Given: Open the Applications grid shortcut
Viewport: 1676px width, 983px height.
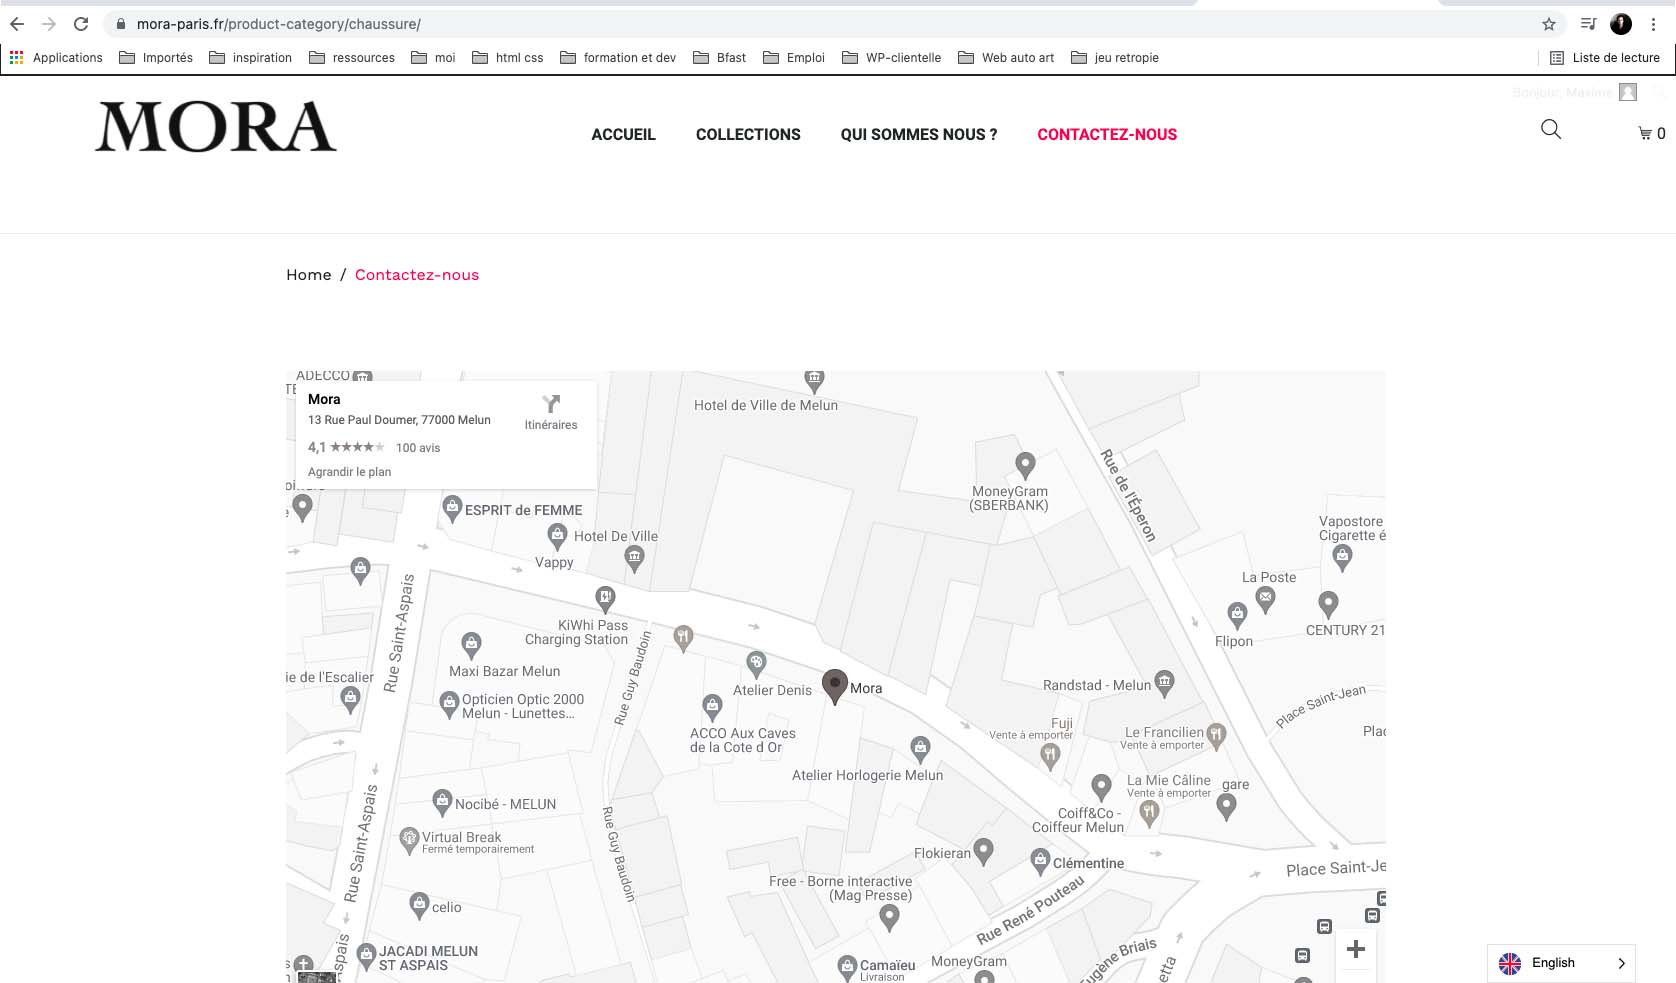Looking at the screenshot, I should pos(56,58).
